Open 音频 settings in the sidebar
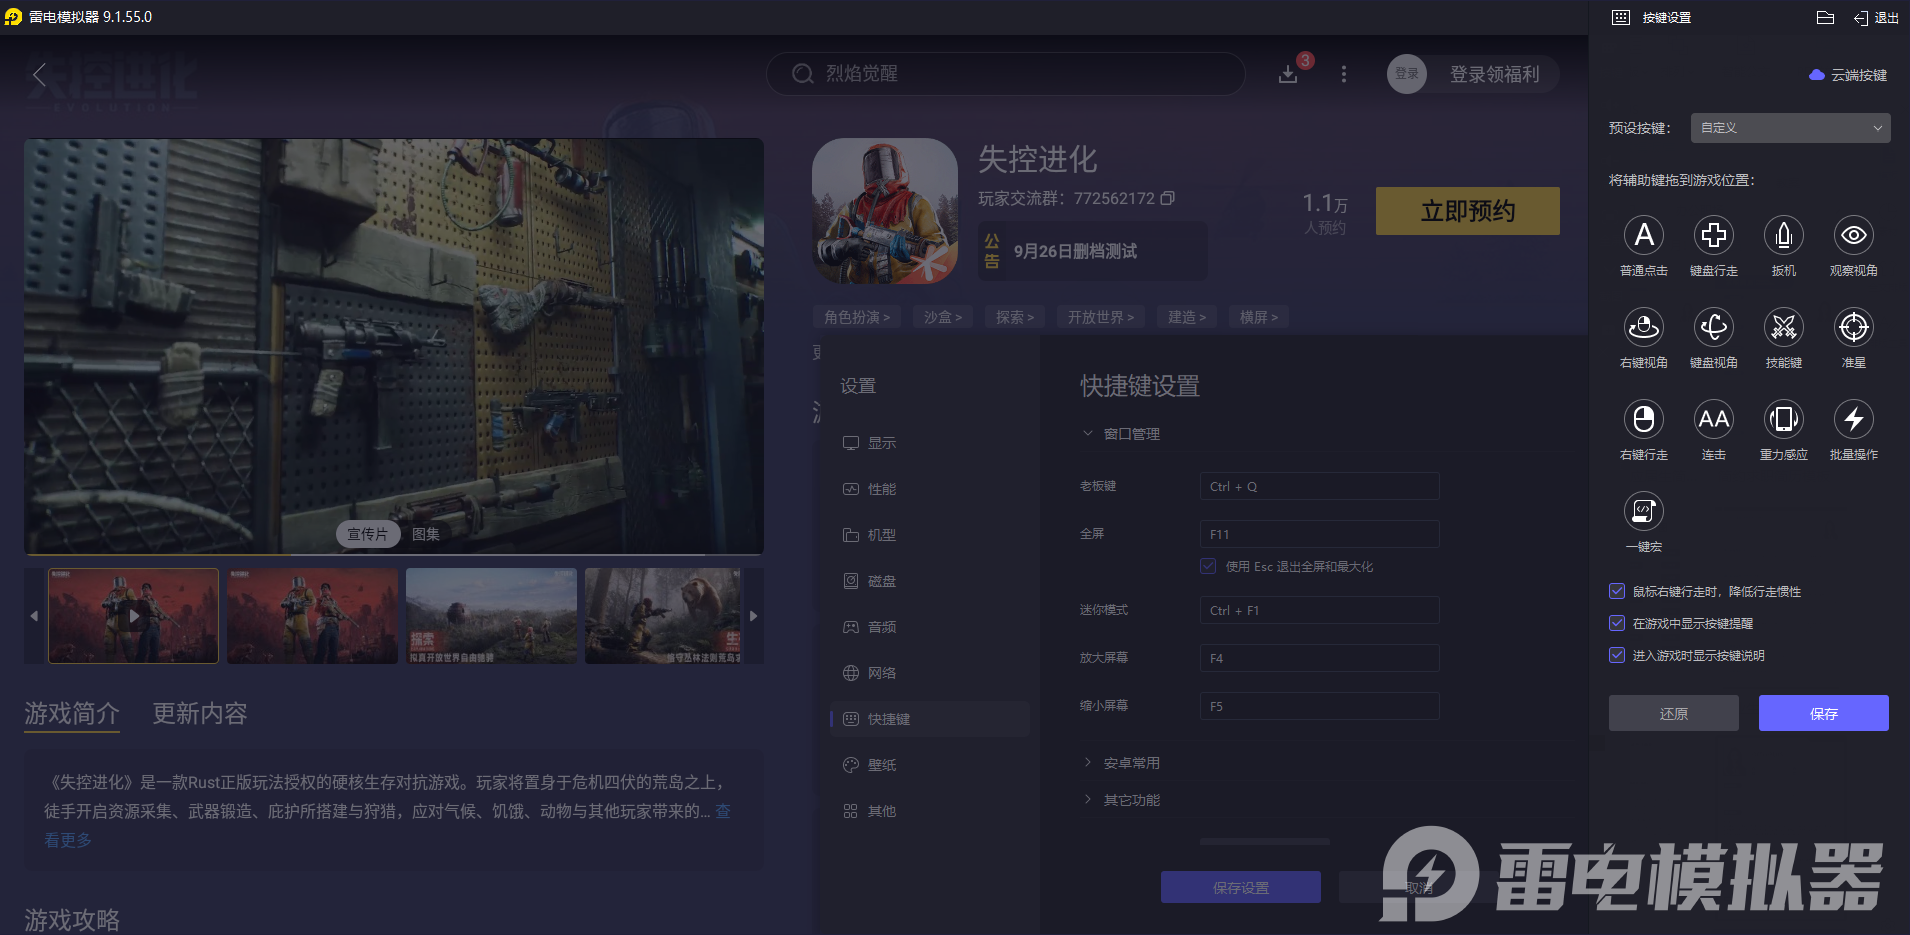Screen dimensions: 1910x935 pos(882,627)
